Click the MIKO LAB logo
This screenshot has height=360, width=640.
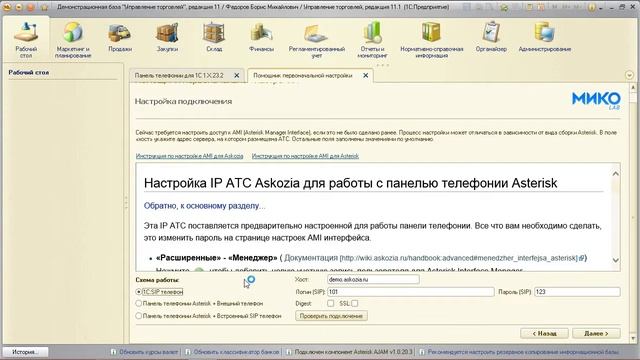tap(596, 100)
